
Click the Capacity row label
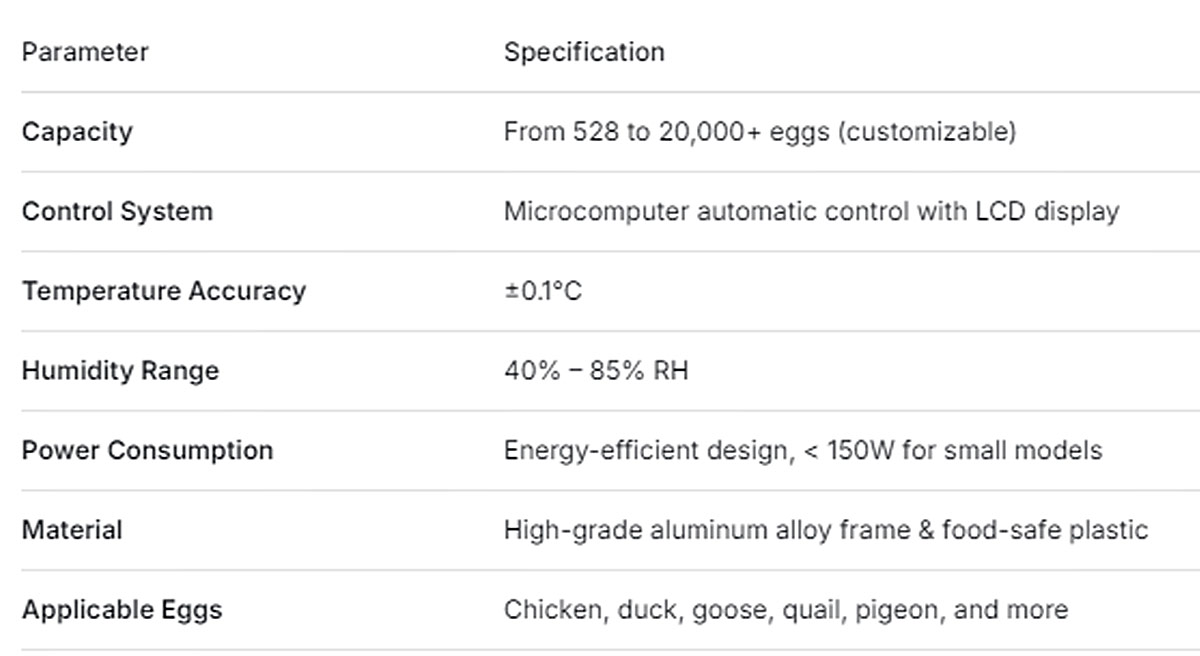click(77, 132)
